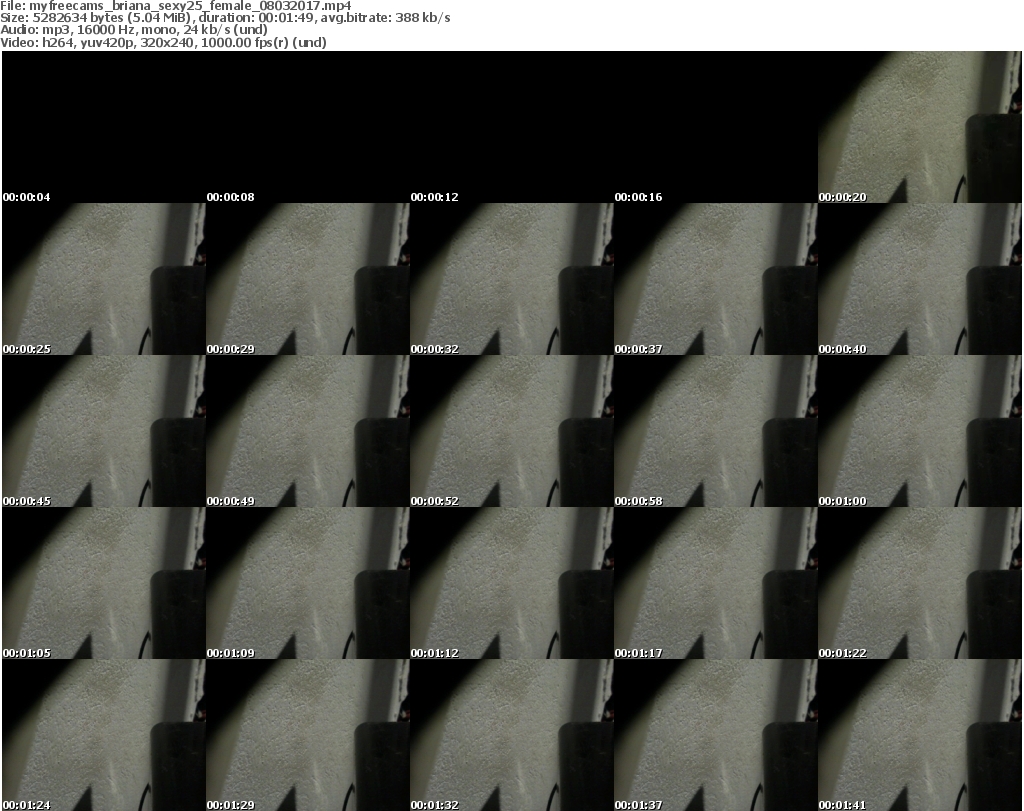Click the Audio mp3 info line

click(x=134, y=30)
